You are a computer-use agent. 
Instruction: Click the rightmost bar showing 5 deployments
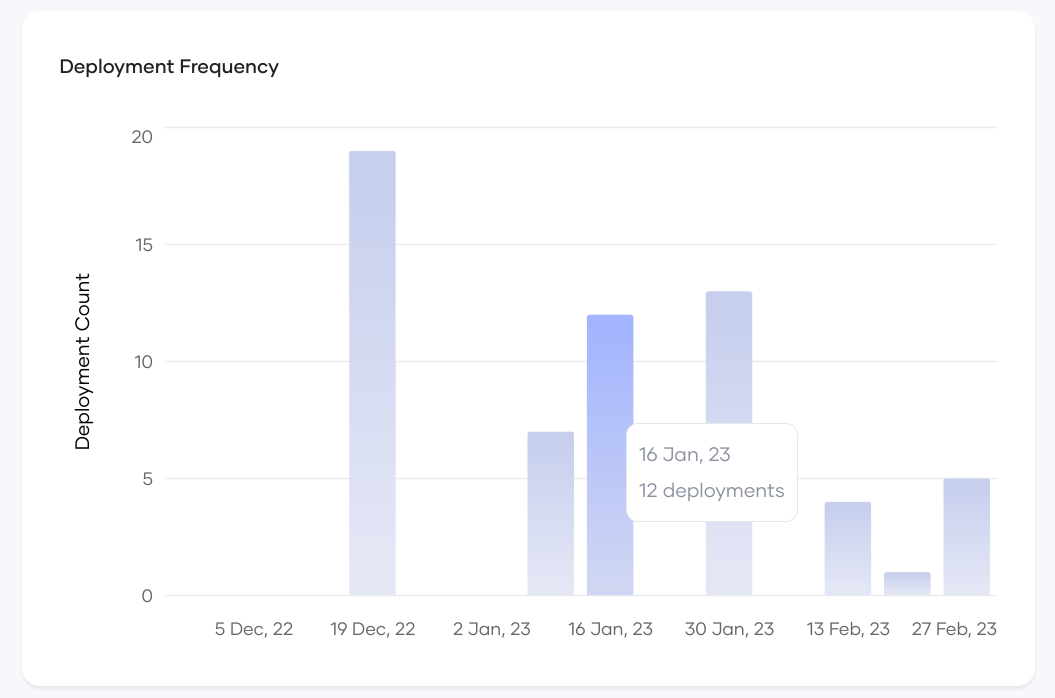pos(966,537)
